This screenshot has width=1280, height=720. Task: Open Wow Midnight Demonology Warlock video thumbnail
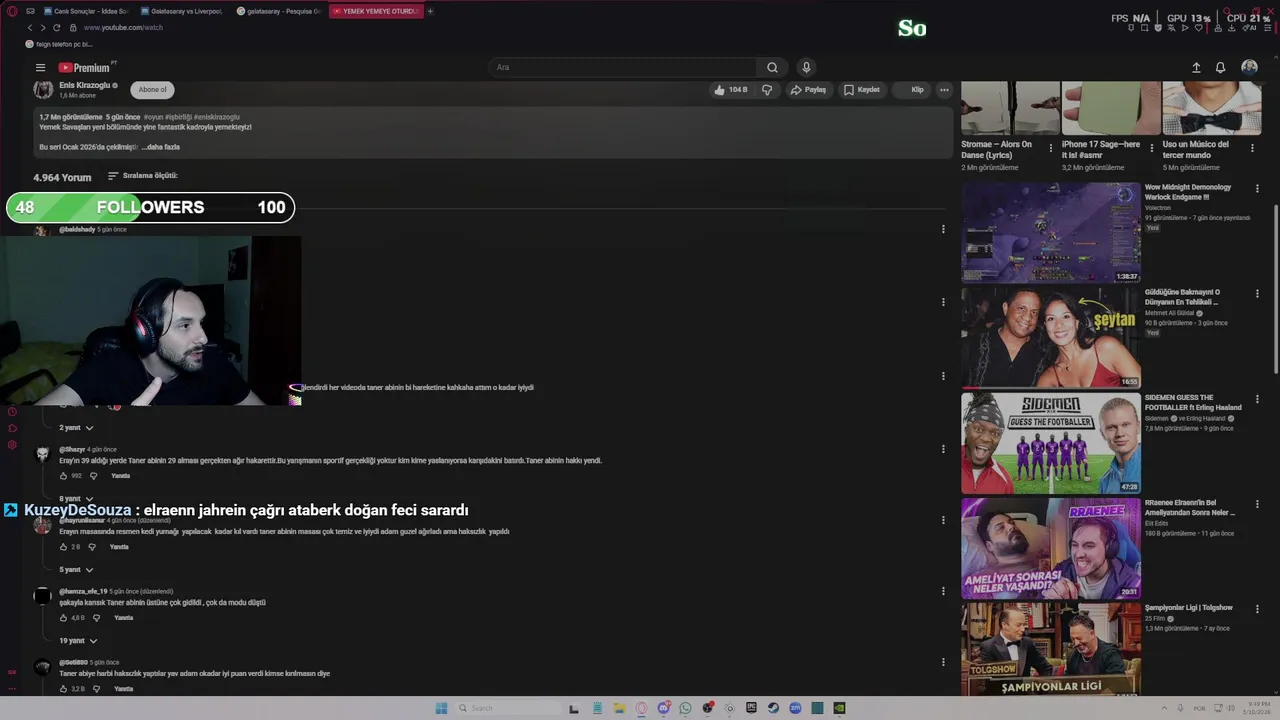[1051, 233]
